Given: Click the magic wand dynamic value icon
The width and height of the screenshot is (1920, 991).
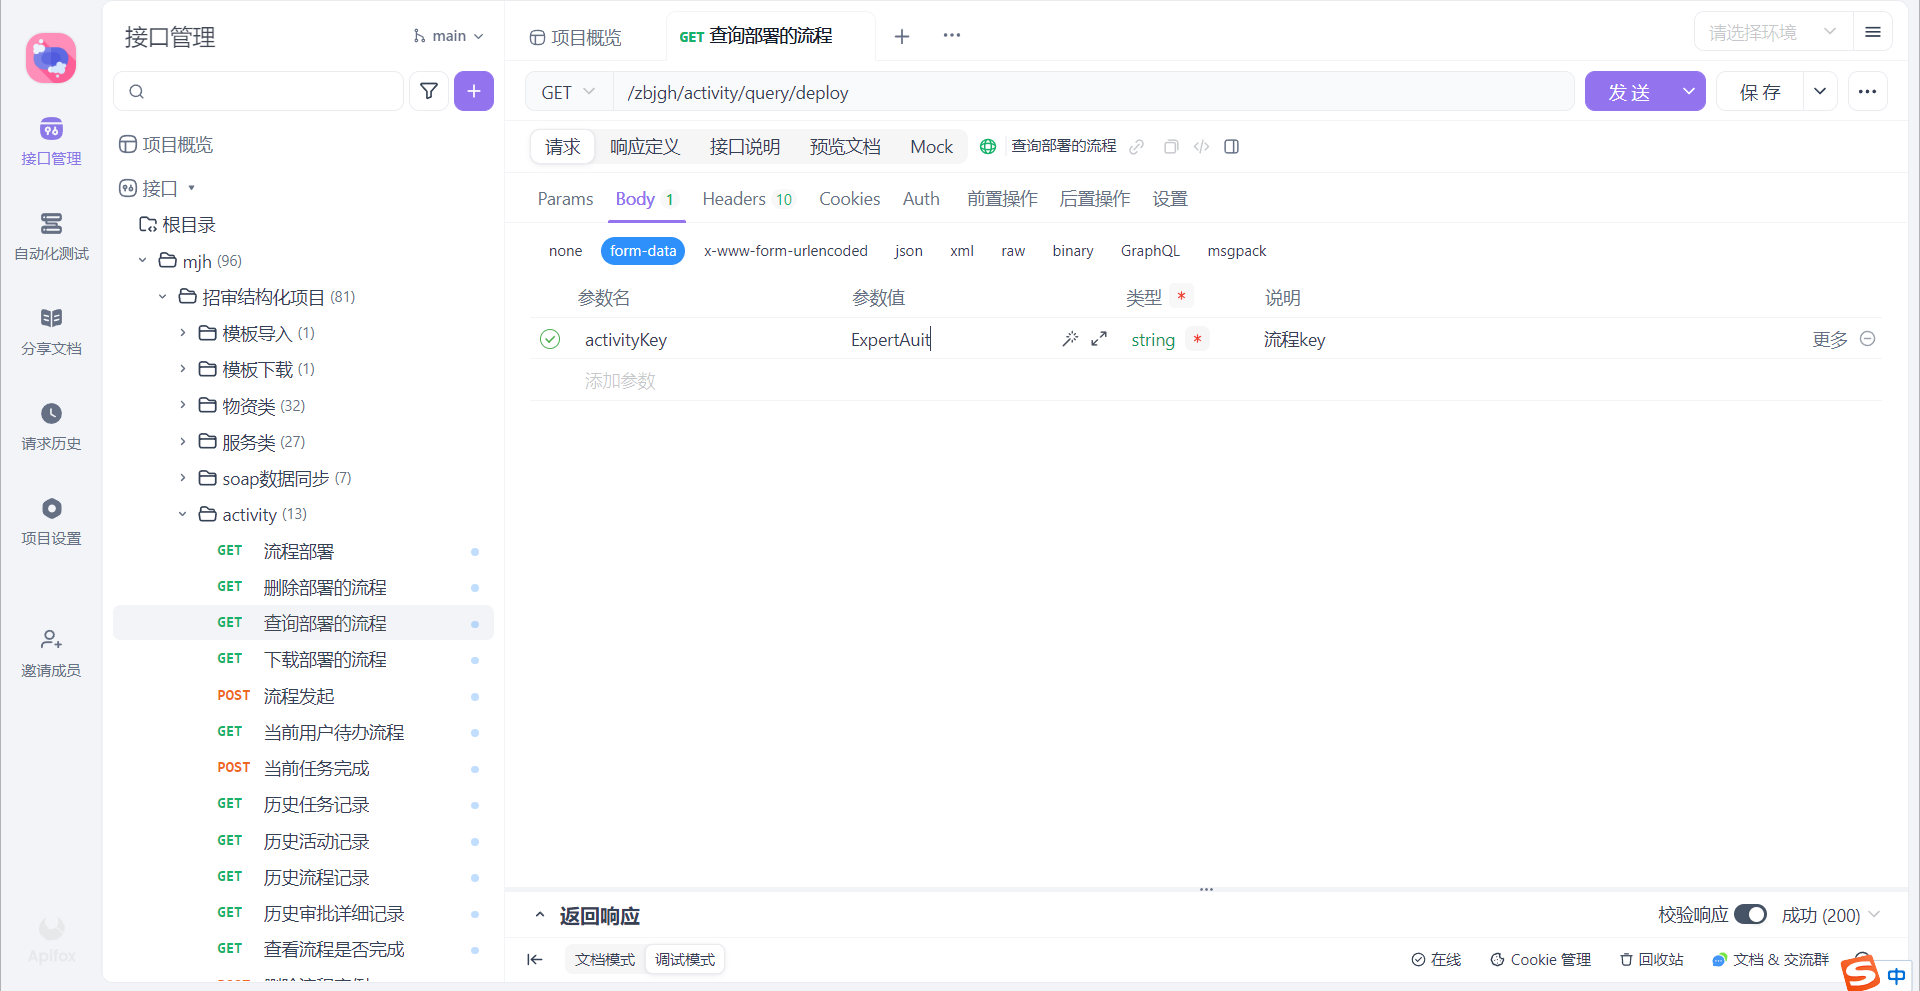Looking at the screenshot, I should coord(1070,339).
